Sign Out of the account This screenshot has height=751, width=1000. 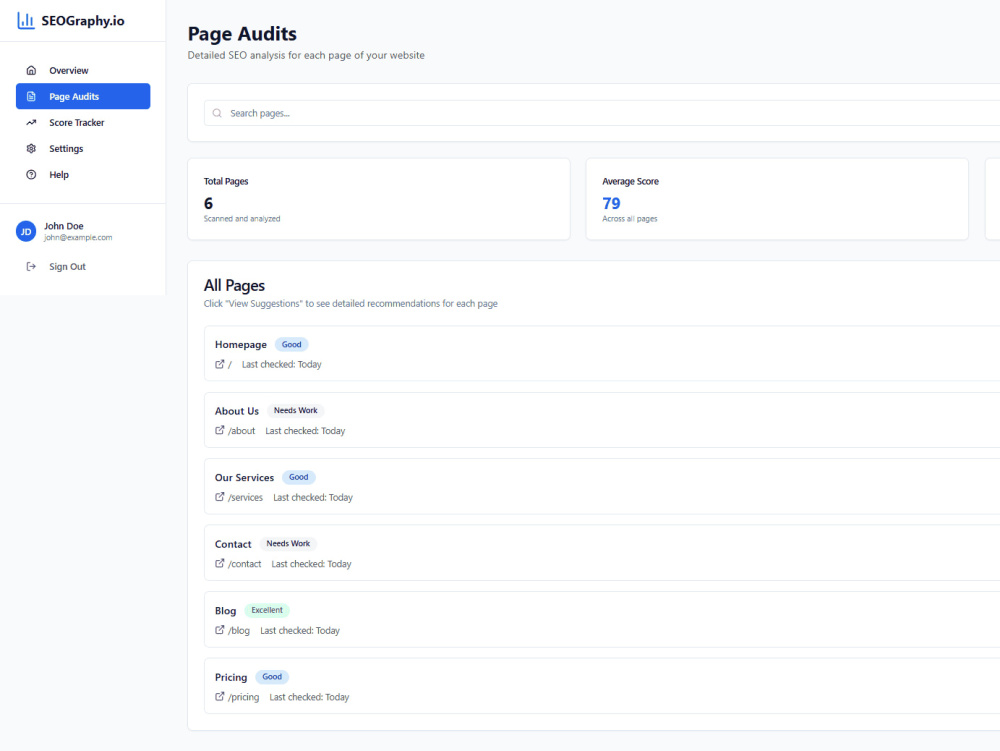[x=83, y=266]
